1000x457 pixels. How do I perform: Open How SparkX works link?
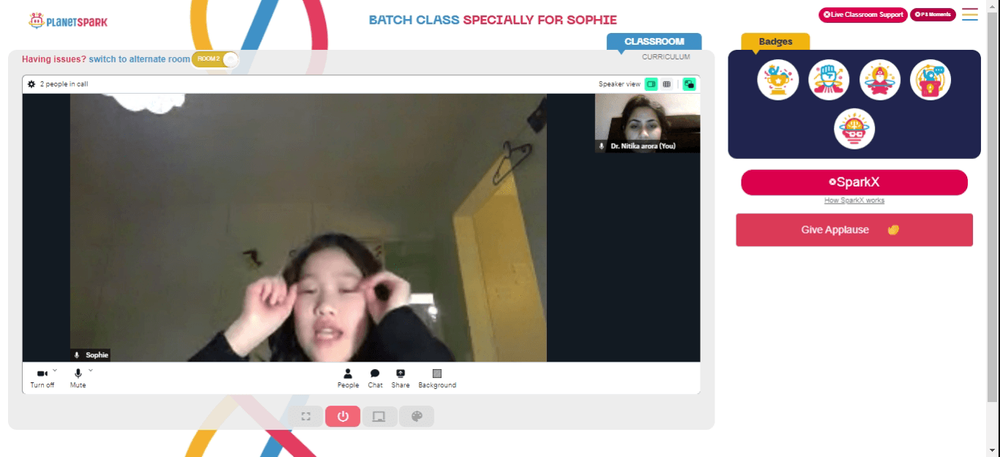pyautogui.click(x=854, y=201)
